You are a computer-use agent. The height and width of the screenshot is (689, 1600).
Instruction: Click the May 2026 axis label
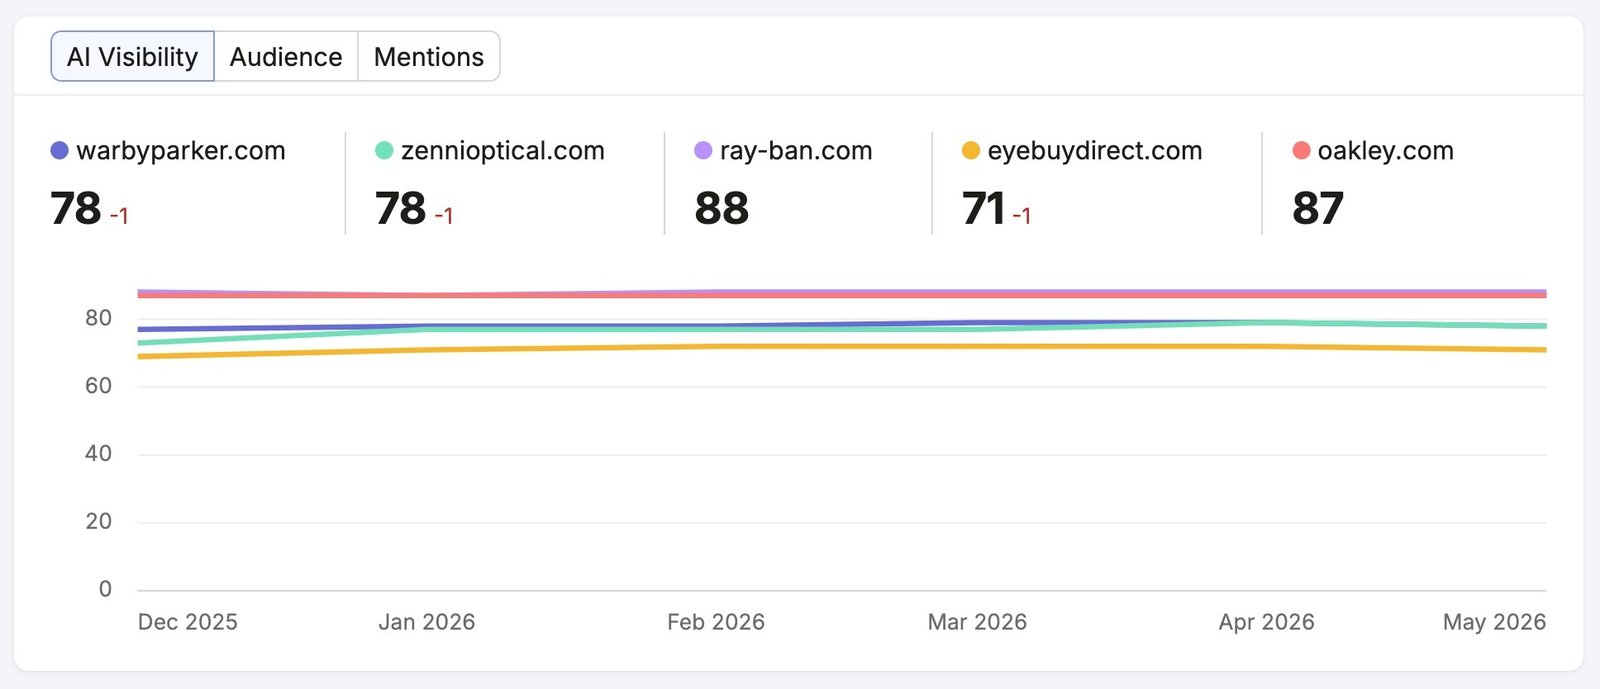[x=1494, y=622]
